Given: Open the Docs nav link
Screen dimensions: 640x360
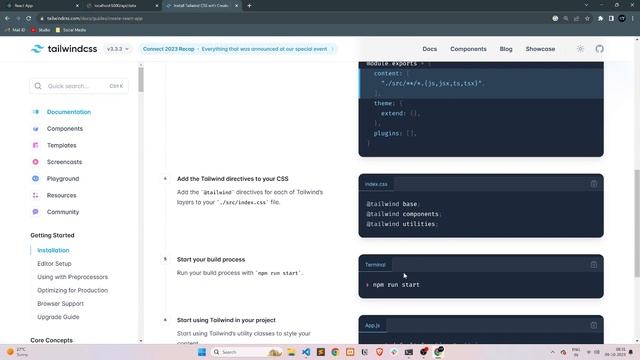Looking at the screenshot, I should [x=429, y=49].
